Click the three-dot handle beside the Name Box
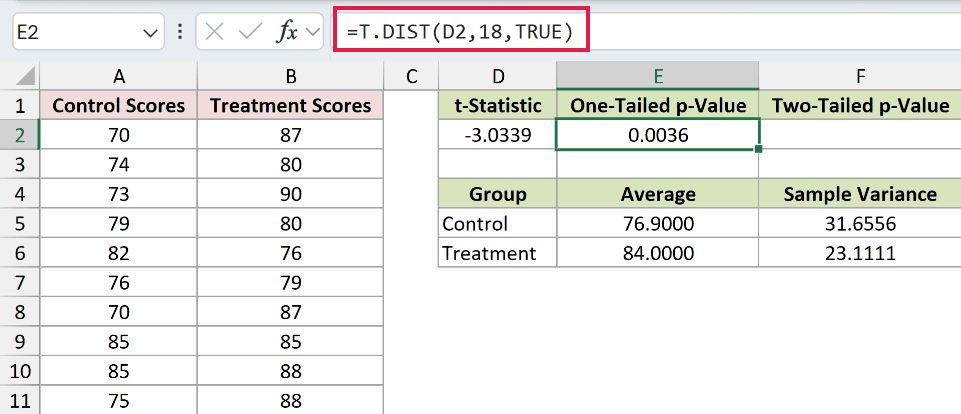 pos(180,33)
